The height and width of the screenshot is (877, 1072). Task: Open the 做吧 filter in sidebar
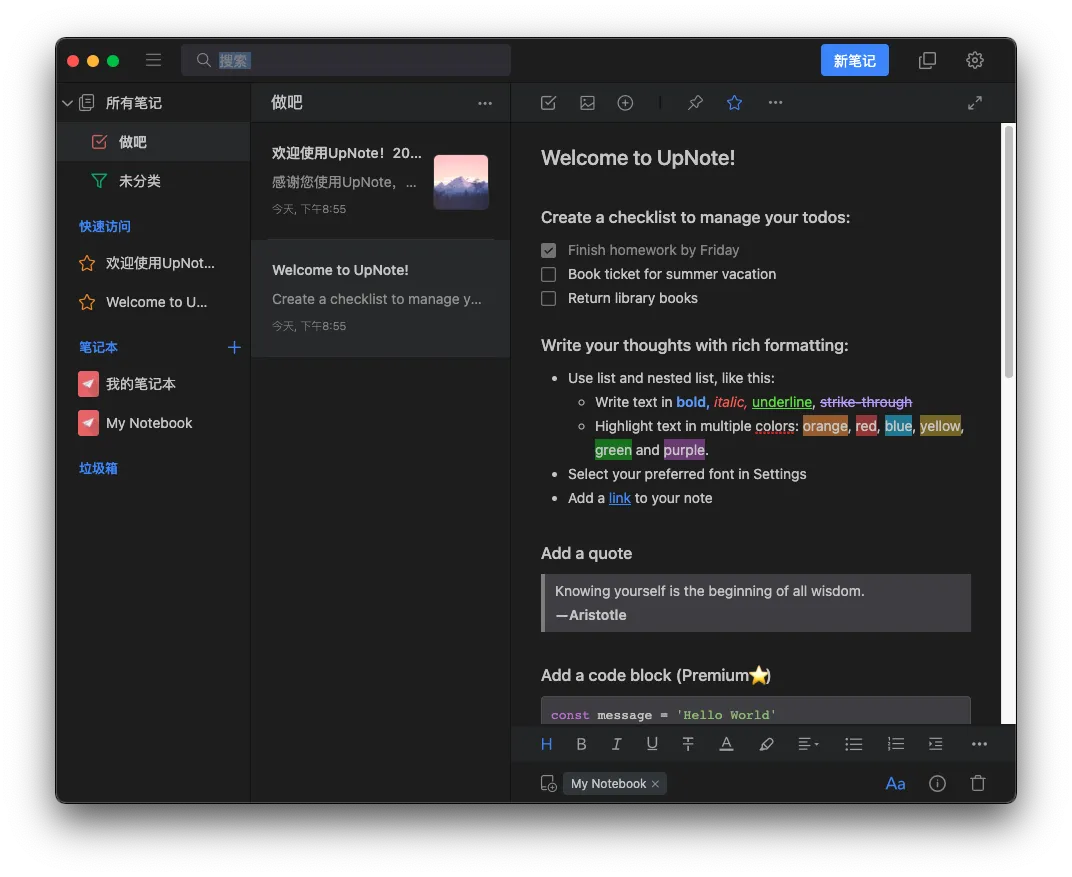153,142
